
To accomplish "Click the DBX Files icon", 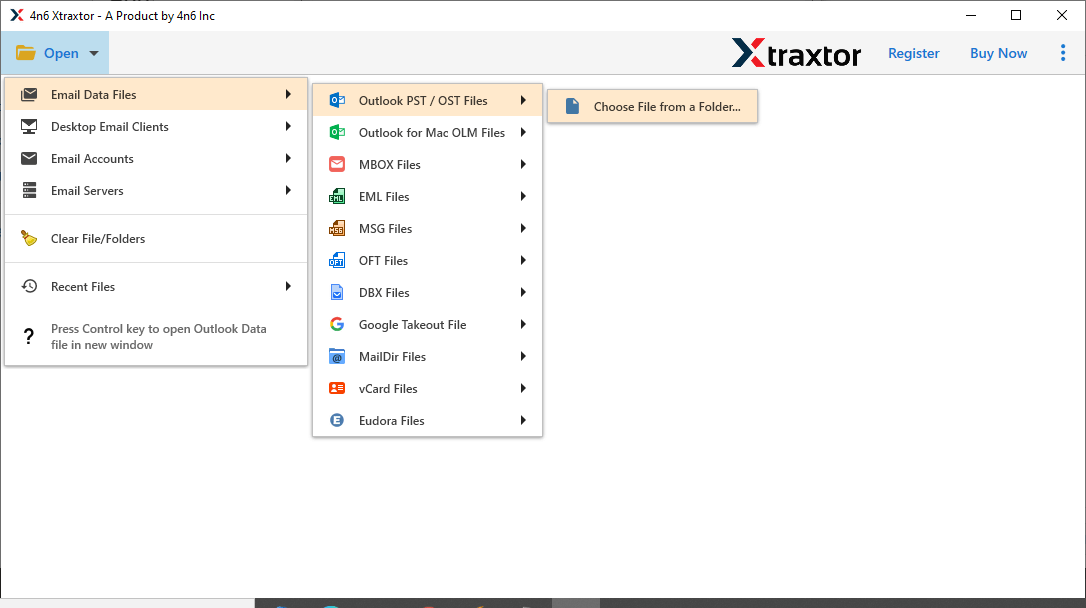I will pyautogui.click(x=337, y=292).
